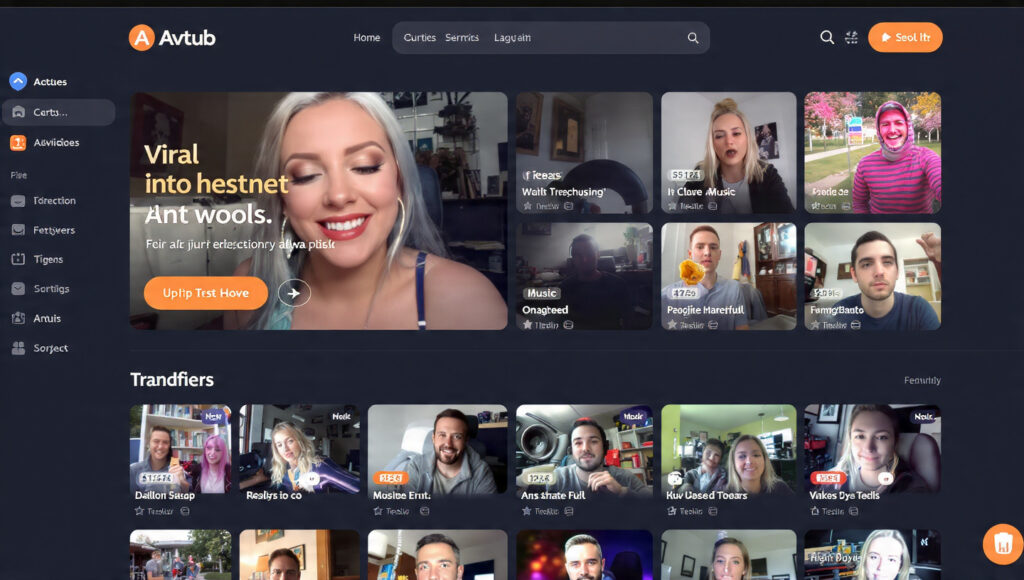Open the It Clove Music video thumbnail
Image resolution: width=1024 pixels, height=580 pixels.
pos(728,152)
